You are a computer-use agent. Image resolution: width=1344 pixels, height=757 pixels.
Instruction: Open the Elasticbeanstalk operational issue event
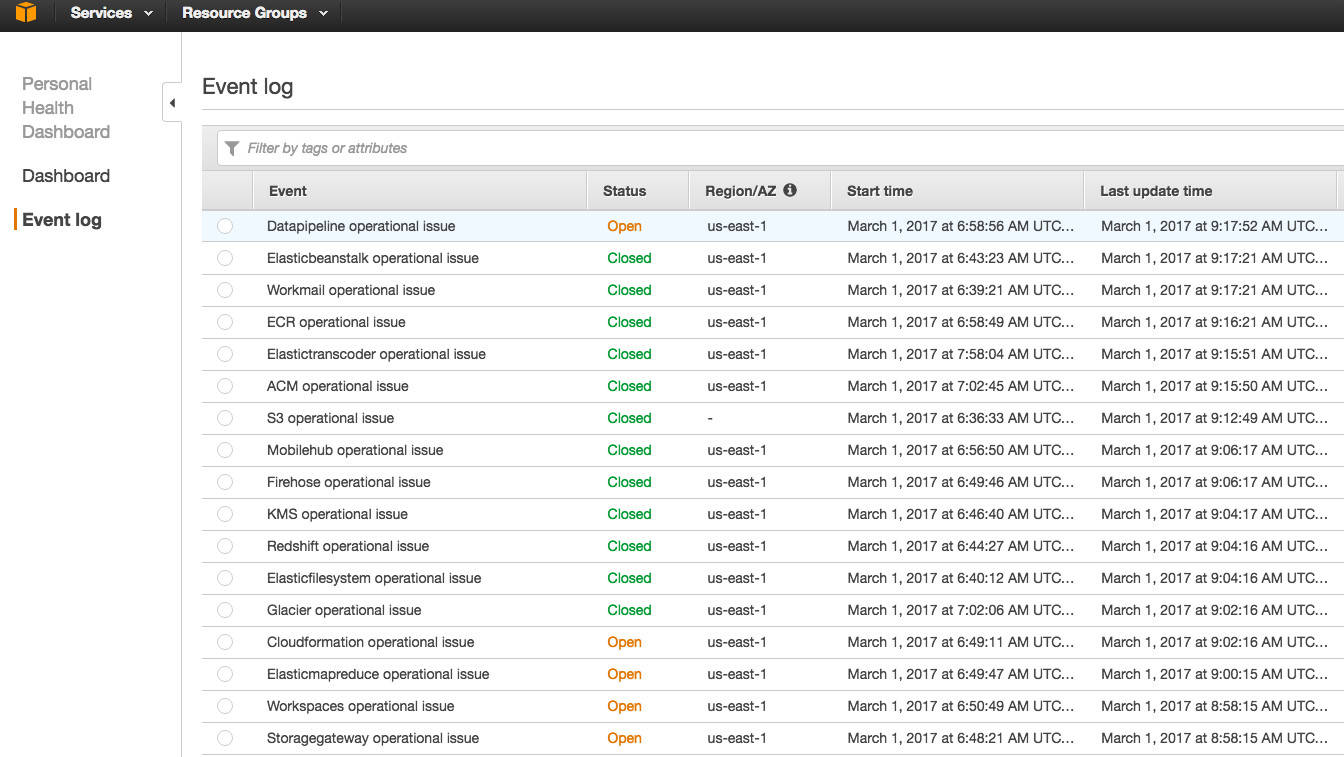click(x=373, y=258)
